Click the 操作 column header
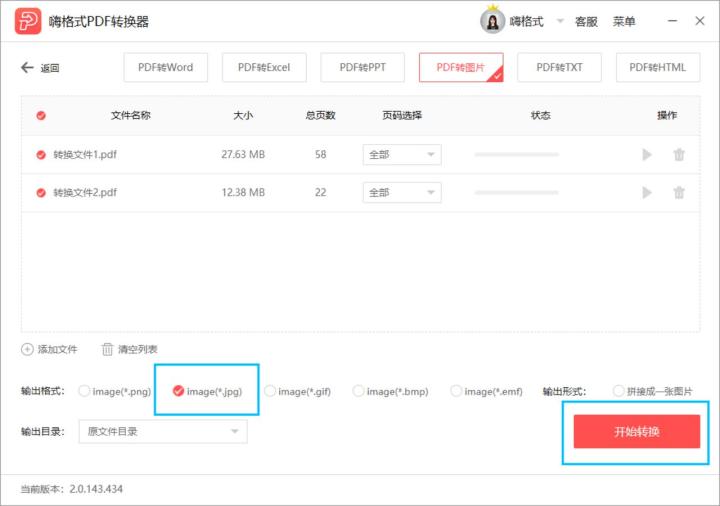 (x=667, y=115)
